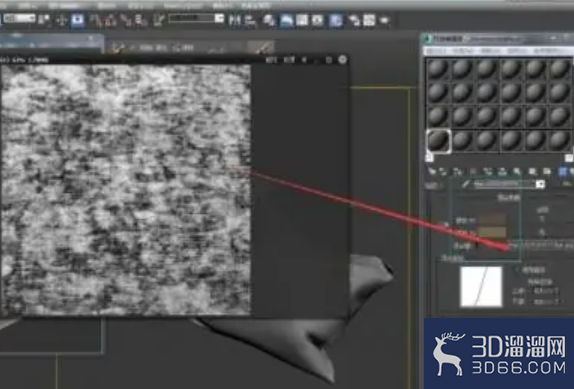
Task: Click the material name field
Action: coord(504,184)
